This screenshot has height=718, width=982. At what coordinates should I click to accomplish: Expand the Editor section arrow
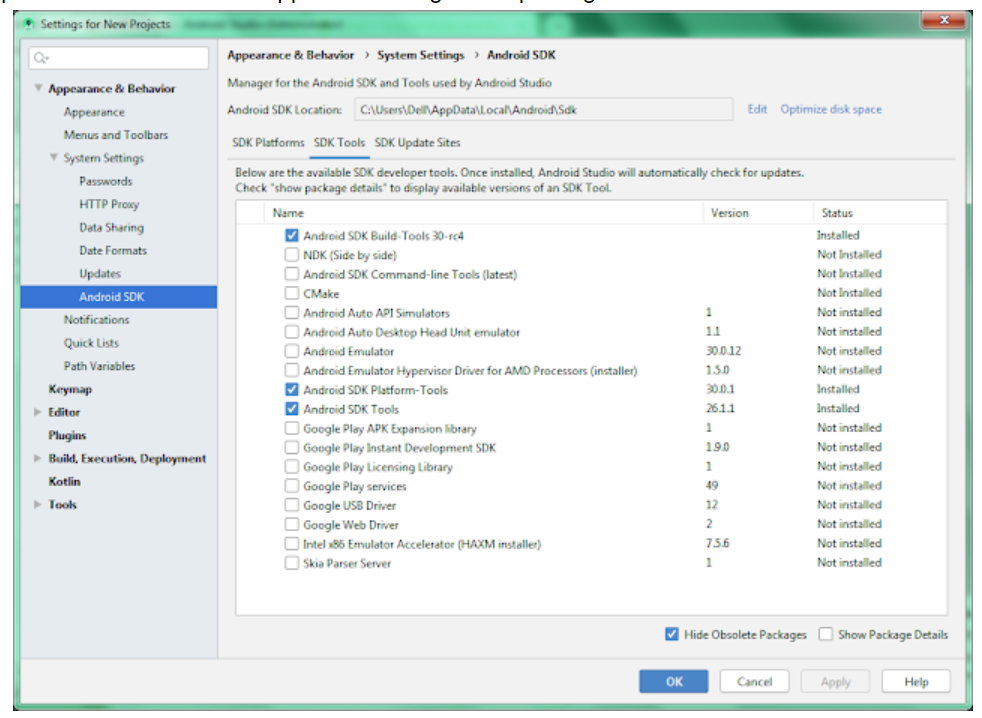[x=38, y=412]
